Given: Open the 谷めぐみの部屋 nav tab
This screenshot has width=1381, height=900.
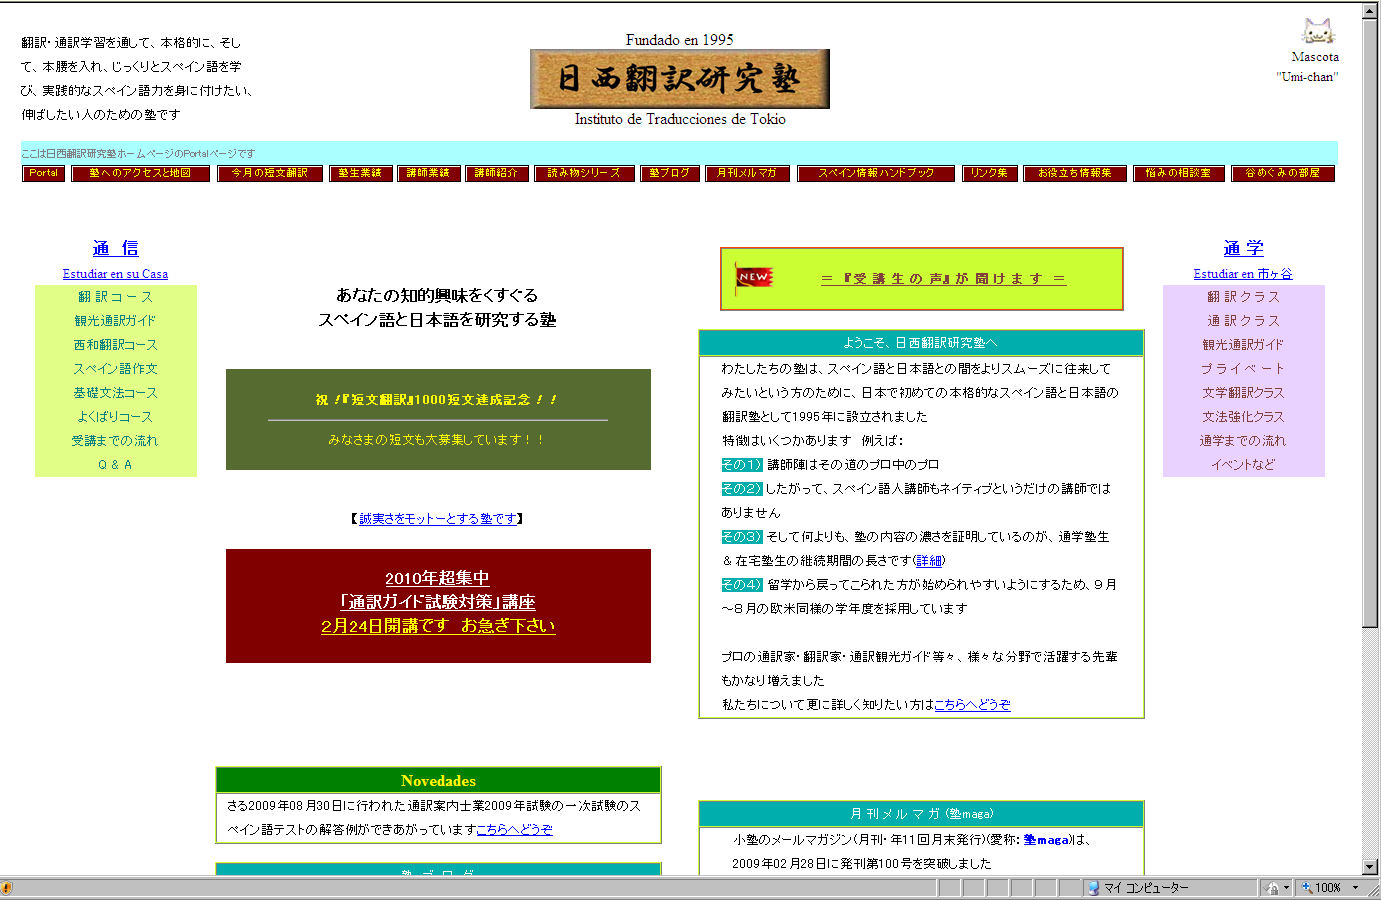Looking at the screenshot, I should pyautogui.click(x=1283, y=173).
